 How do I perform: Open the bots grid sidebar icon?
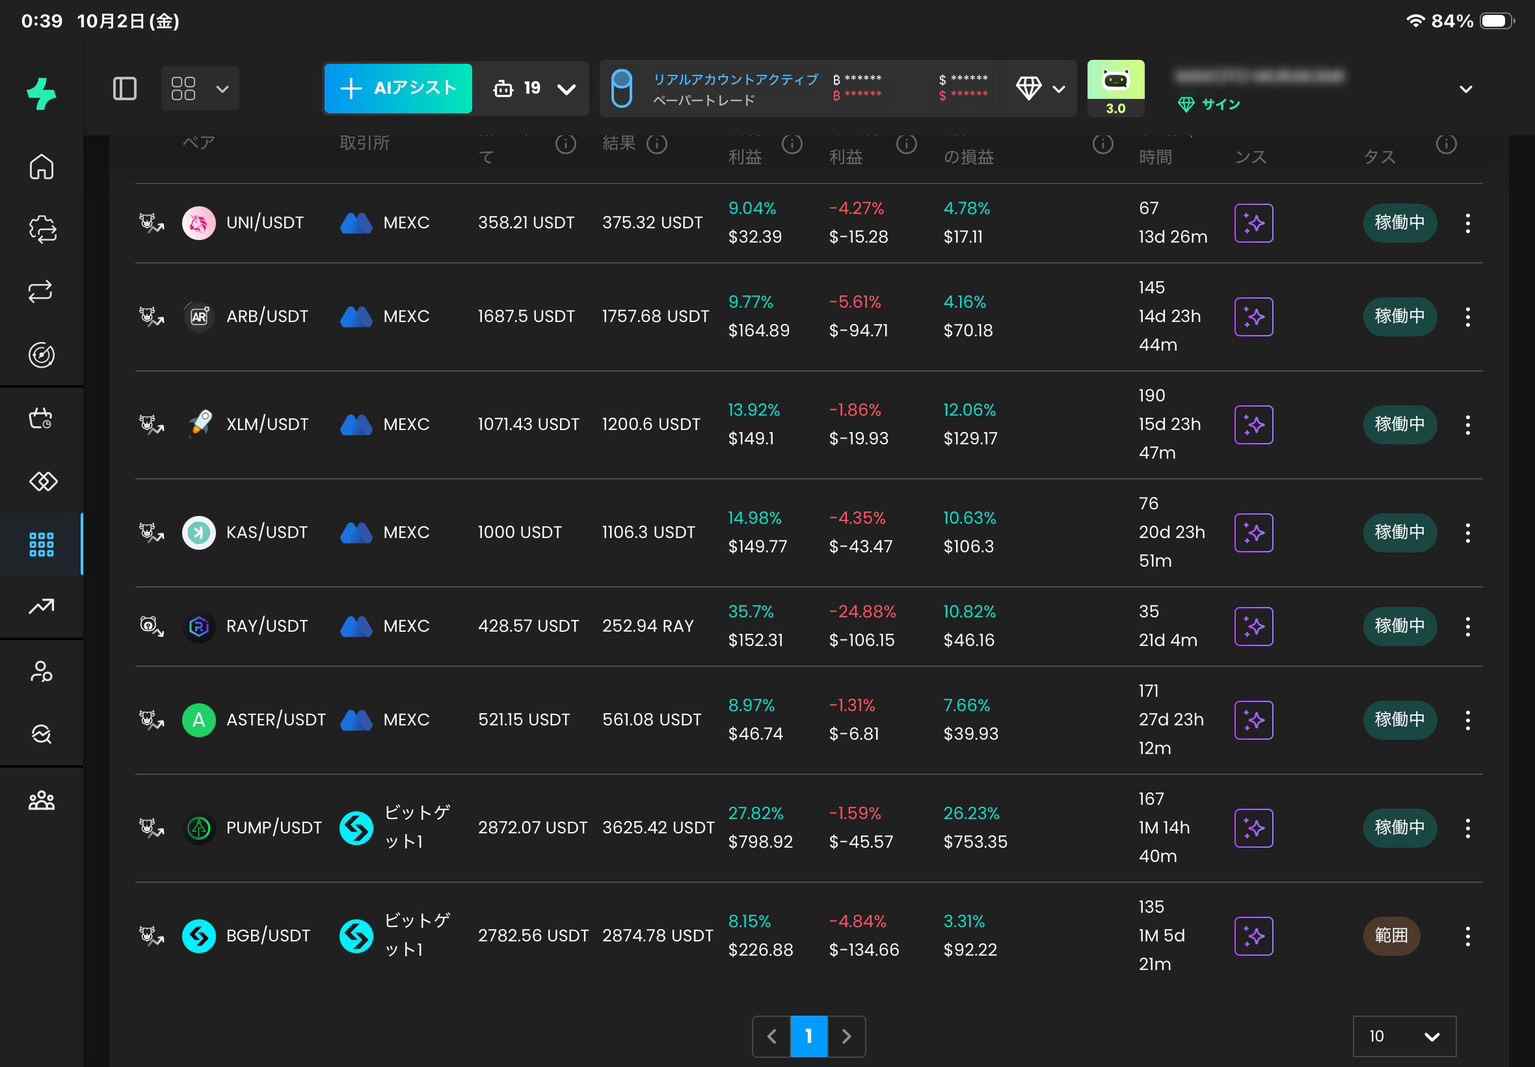pyautogui.click(x=41, y=545)
